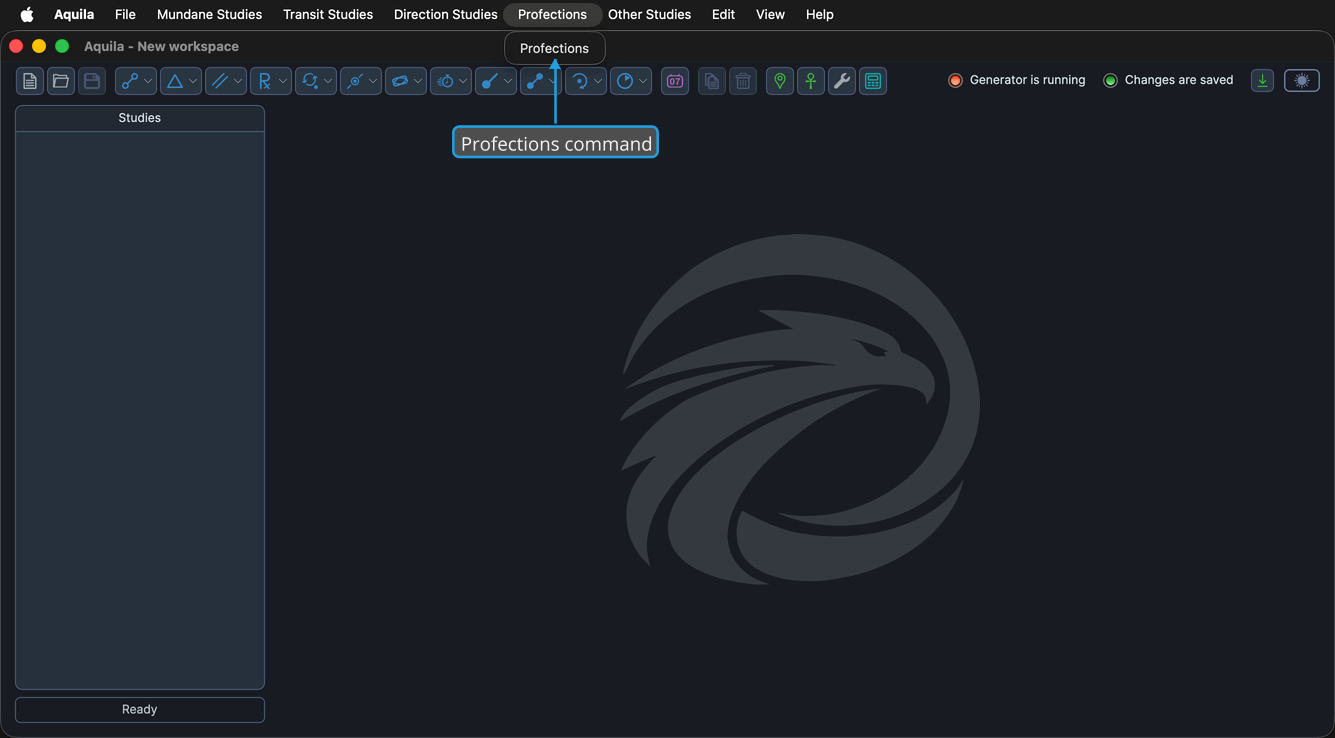Expand the dropdown beside the circle-with-line icon
This screenshot has height=738, width=1335.
click(508, 81)
